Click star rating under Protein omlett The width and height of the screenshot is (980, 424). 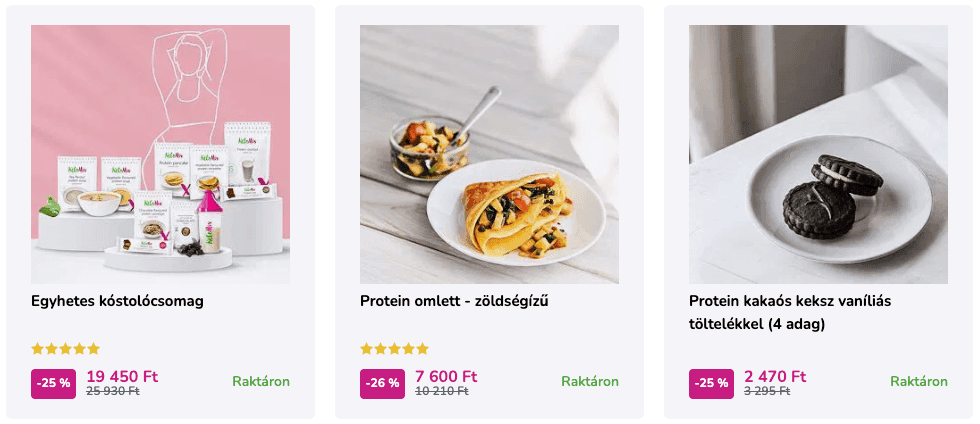tap(394, 349)
